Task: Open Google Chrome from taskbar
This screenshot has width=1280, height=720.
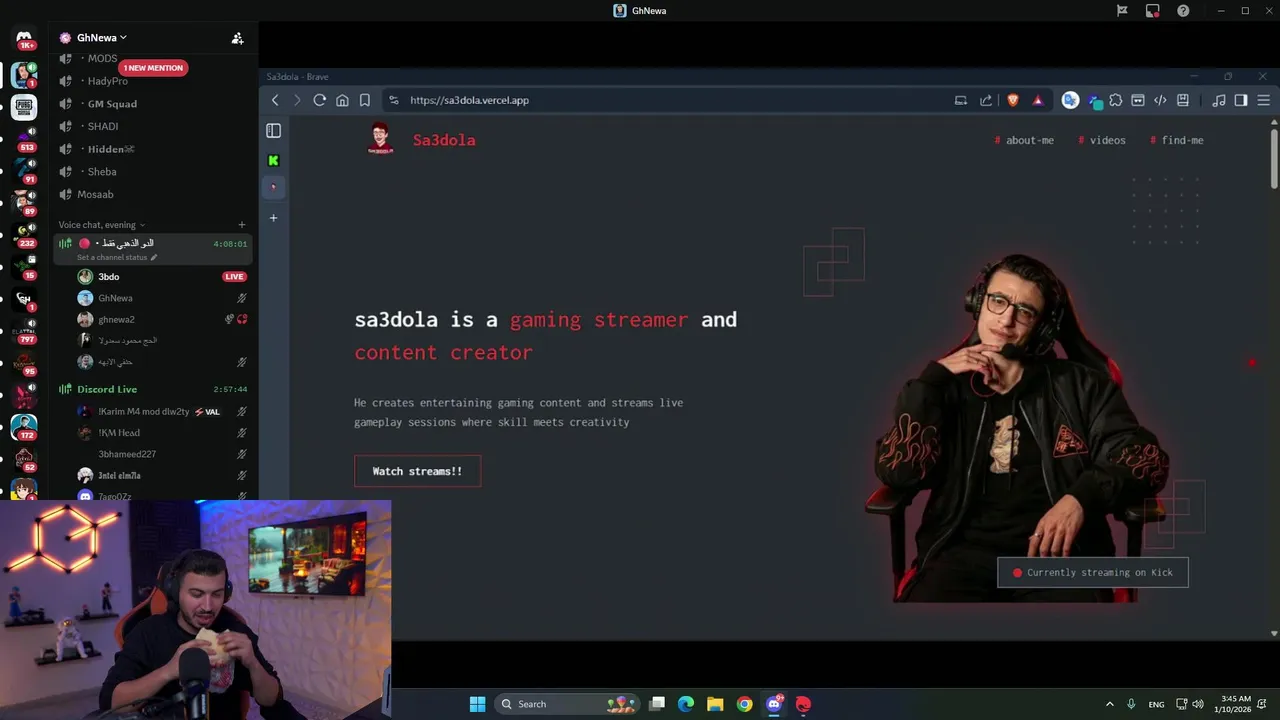Action: point(744,704)
